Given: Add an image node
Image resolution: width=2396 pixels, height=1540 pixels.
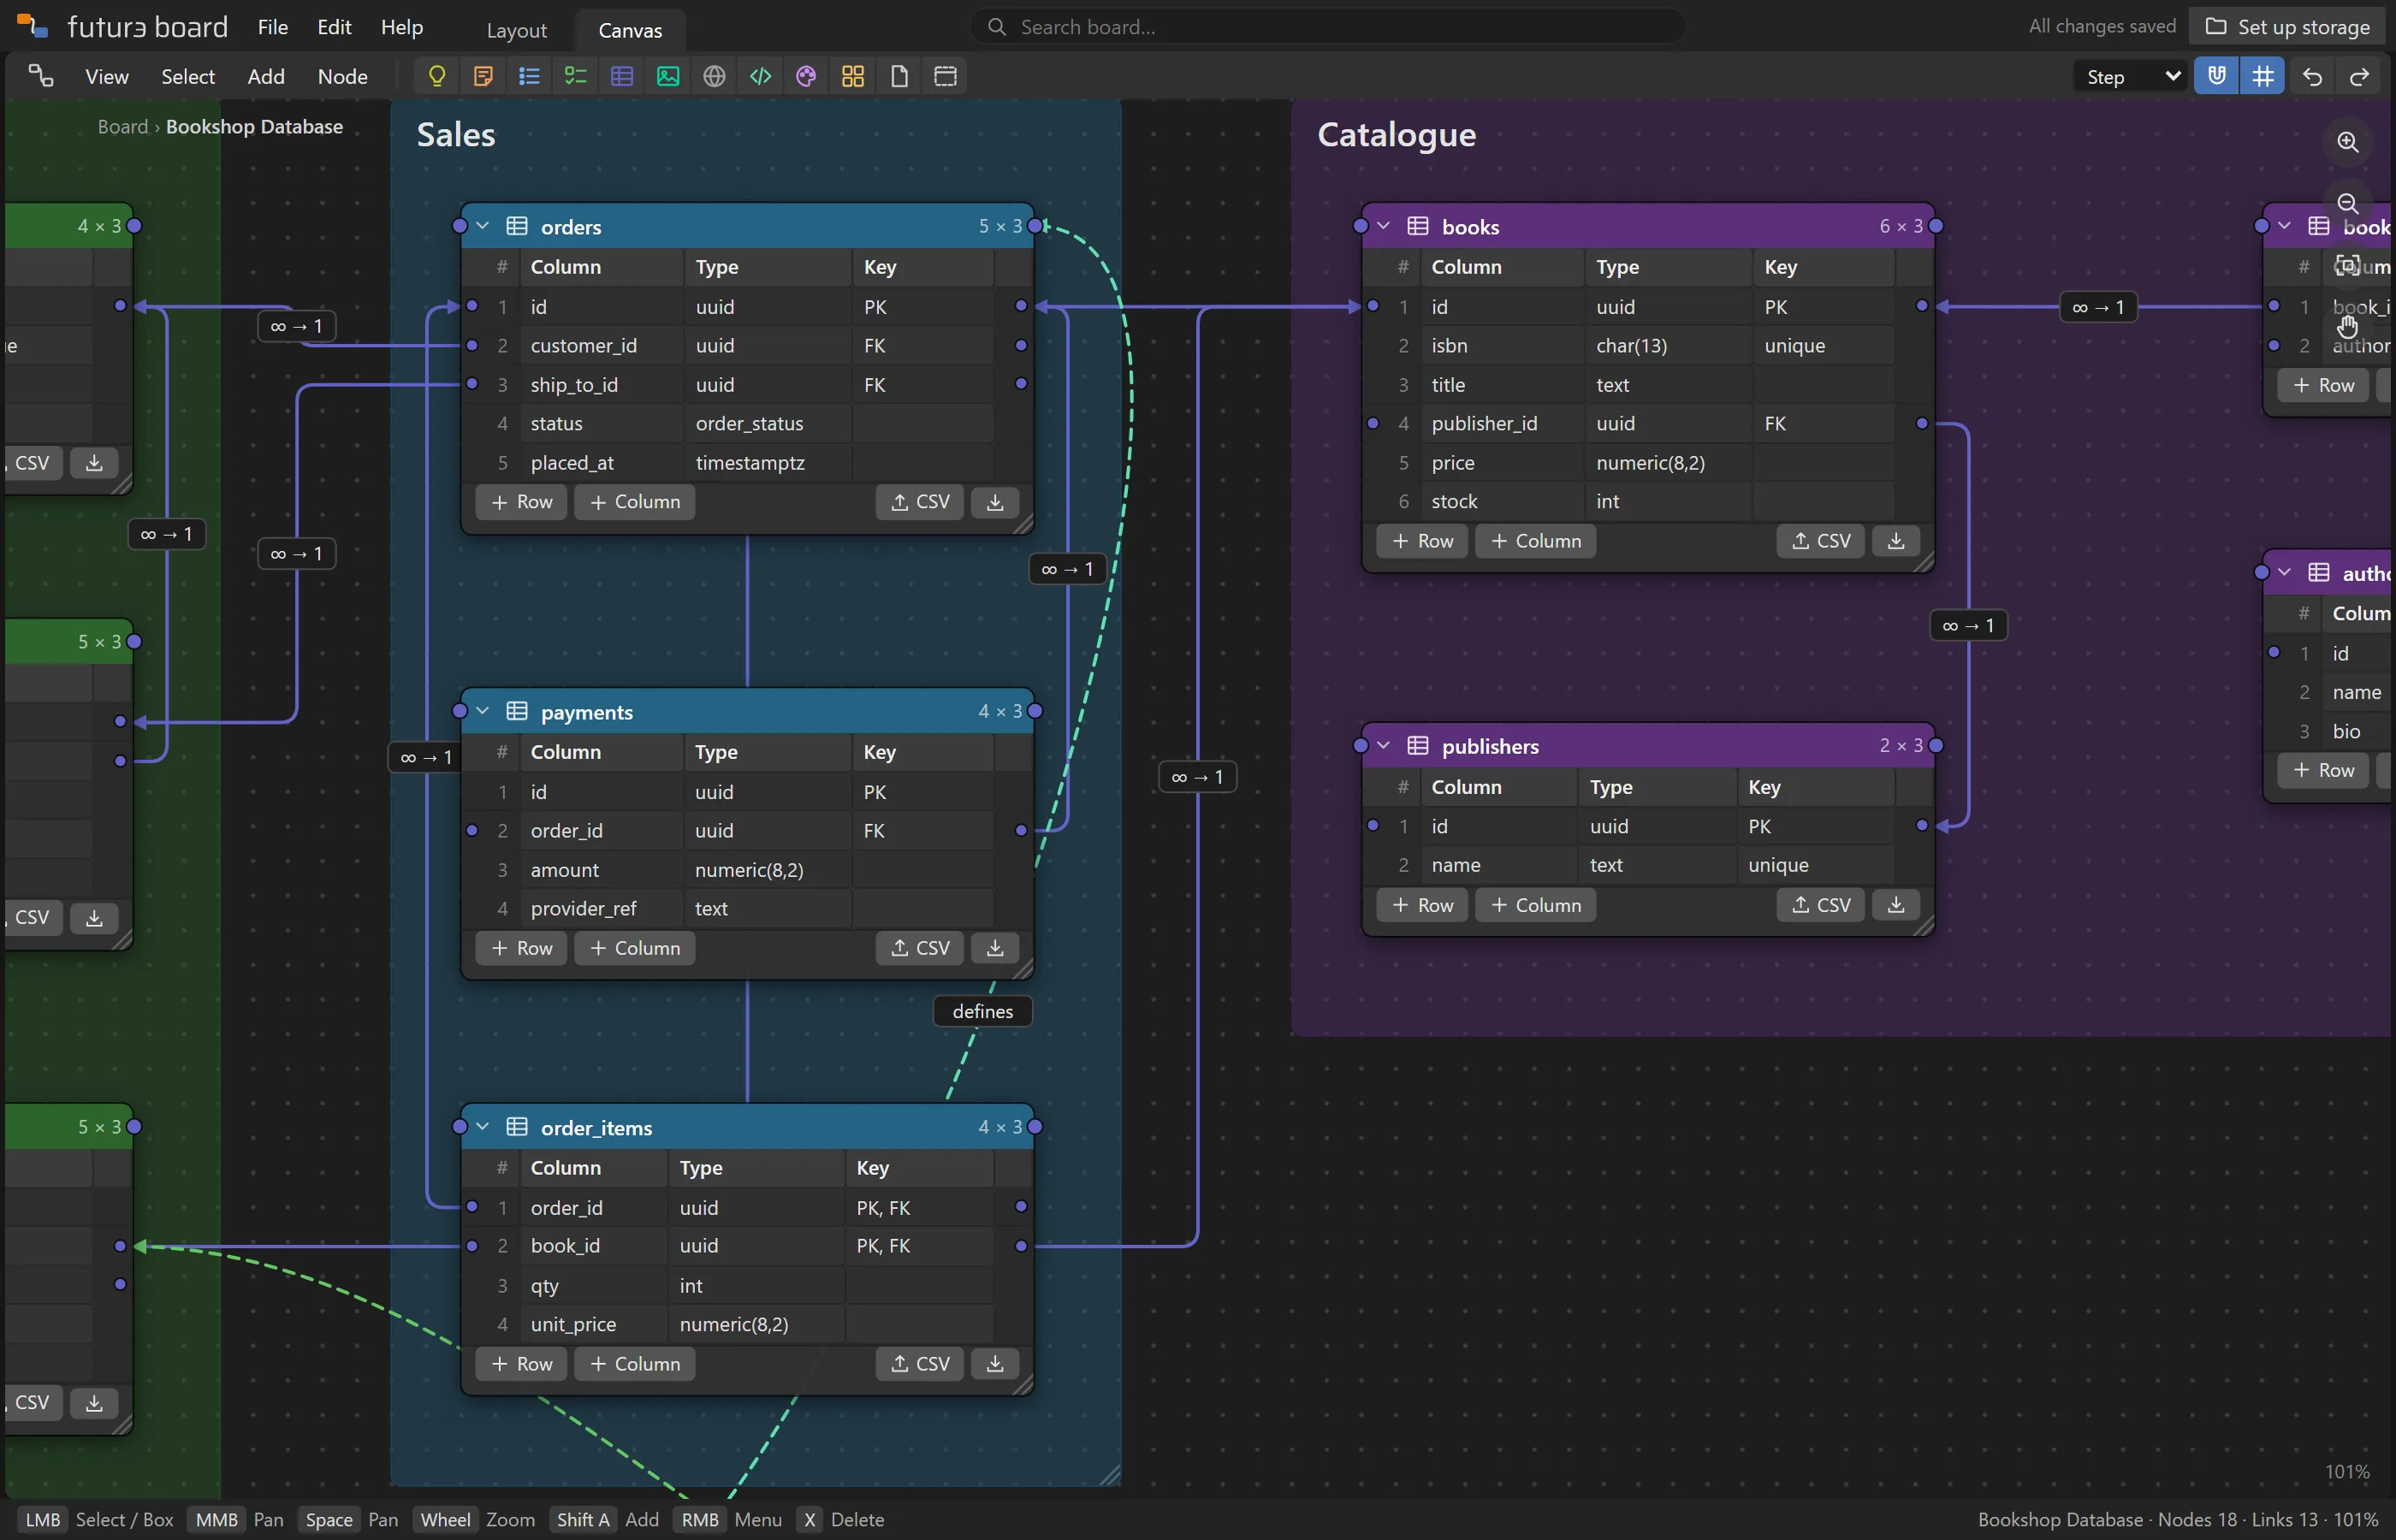Looking at the screenshot, I should click(x=668, y=76).
